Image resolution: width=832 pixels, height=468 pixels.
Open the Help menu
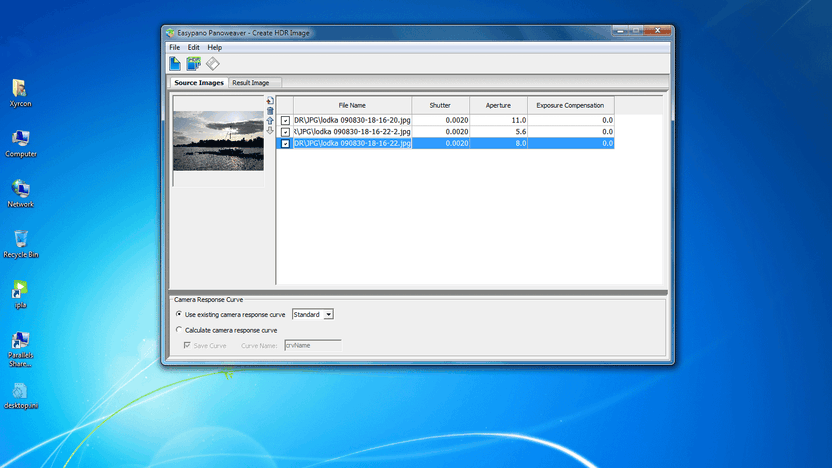click(214, 47)
